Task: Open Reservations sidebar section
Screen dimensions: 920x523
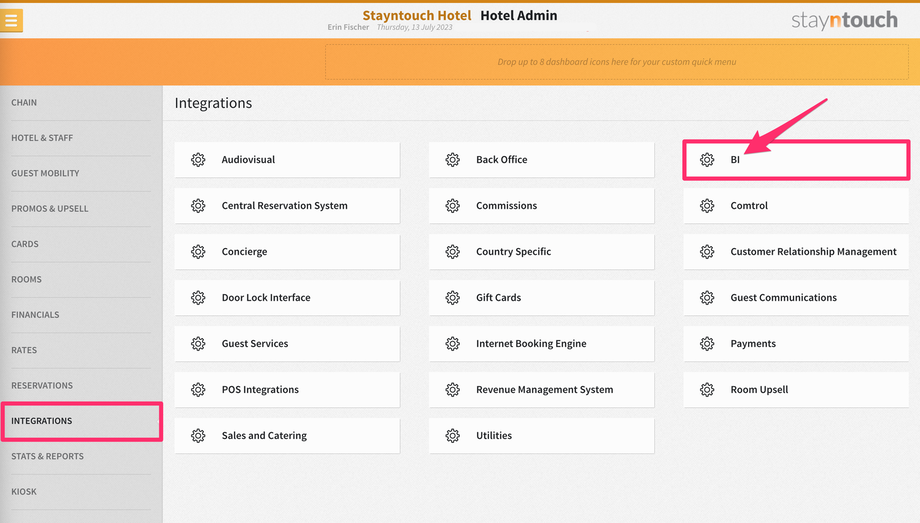Action: click(81, 386)
